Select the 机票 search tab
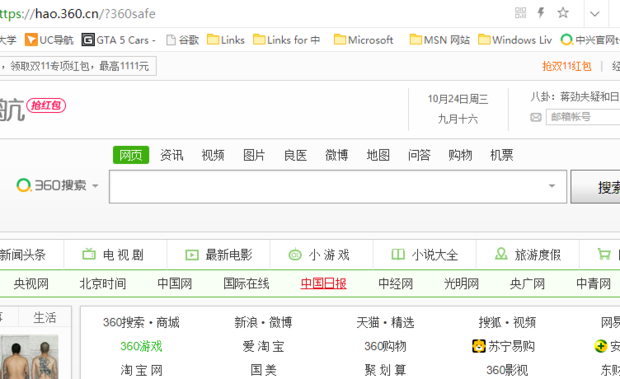The height and width of the screenshot is (379, 620). coord(501,155)
